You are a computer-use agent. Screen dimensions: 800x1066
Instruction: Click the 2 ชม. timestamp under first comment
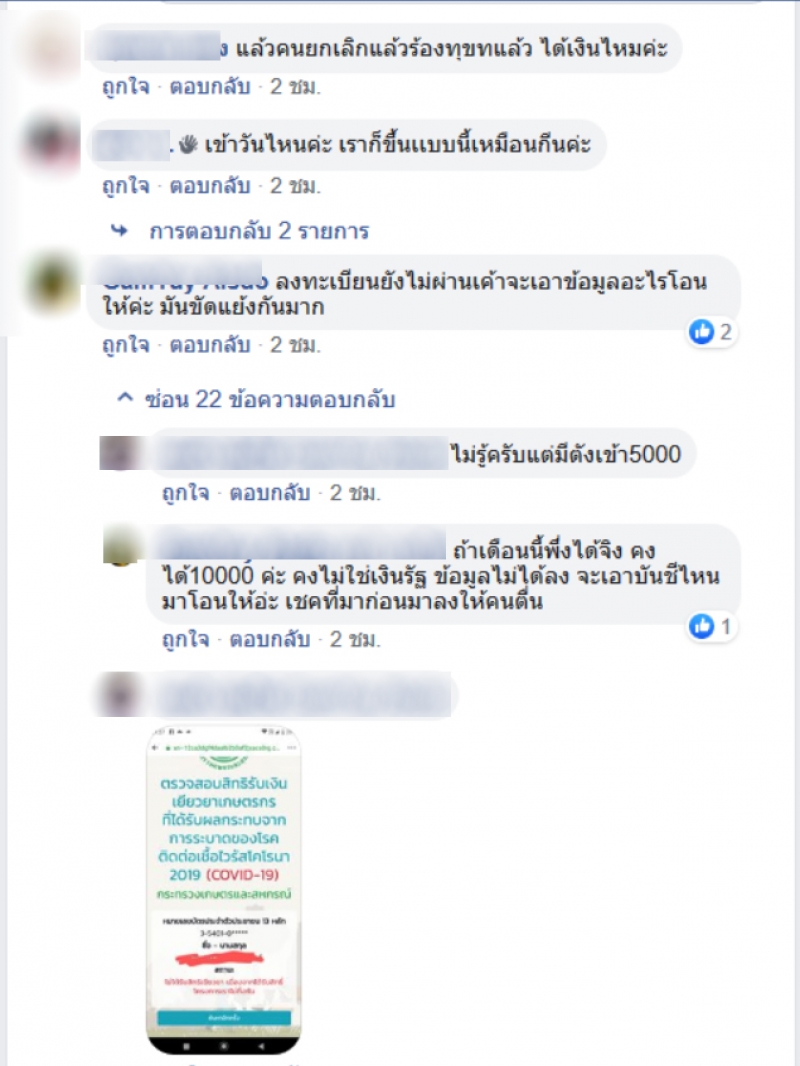coord(295,87)
